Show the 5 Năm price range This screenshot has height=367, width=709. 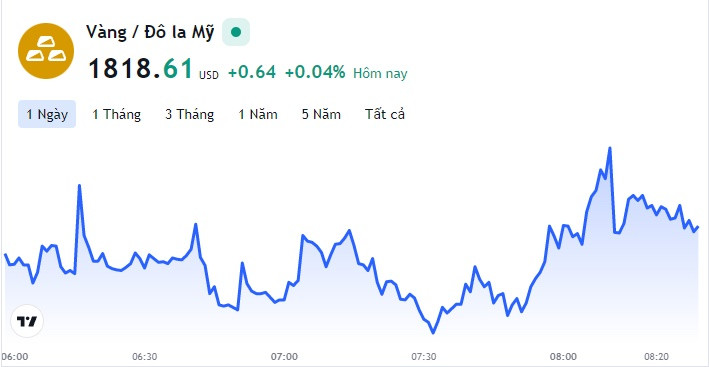coord(321,114)
